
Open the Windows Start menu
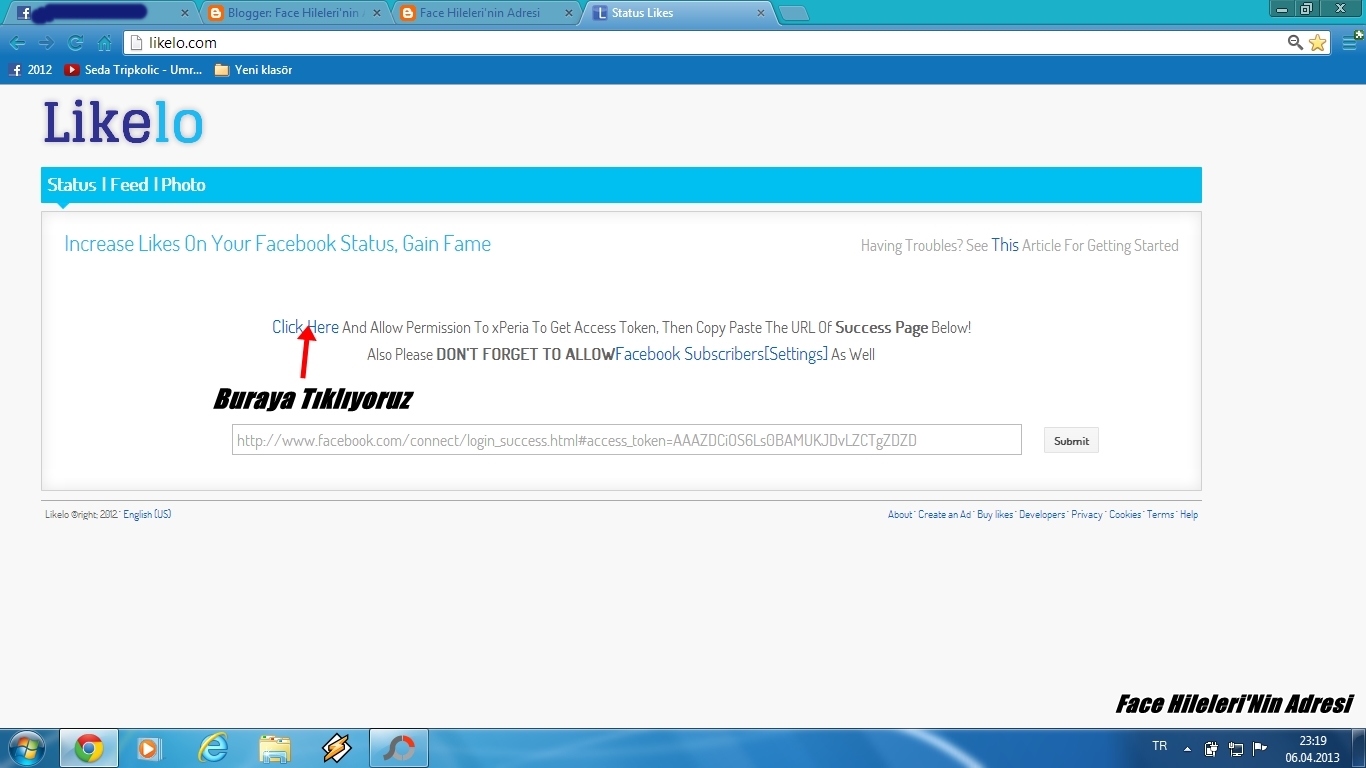pos(26,748)
